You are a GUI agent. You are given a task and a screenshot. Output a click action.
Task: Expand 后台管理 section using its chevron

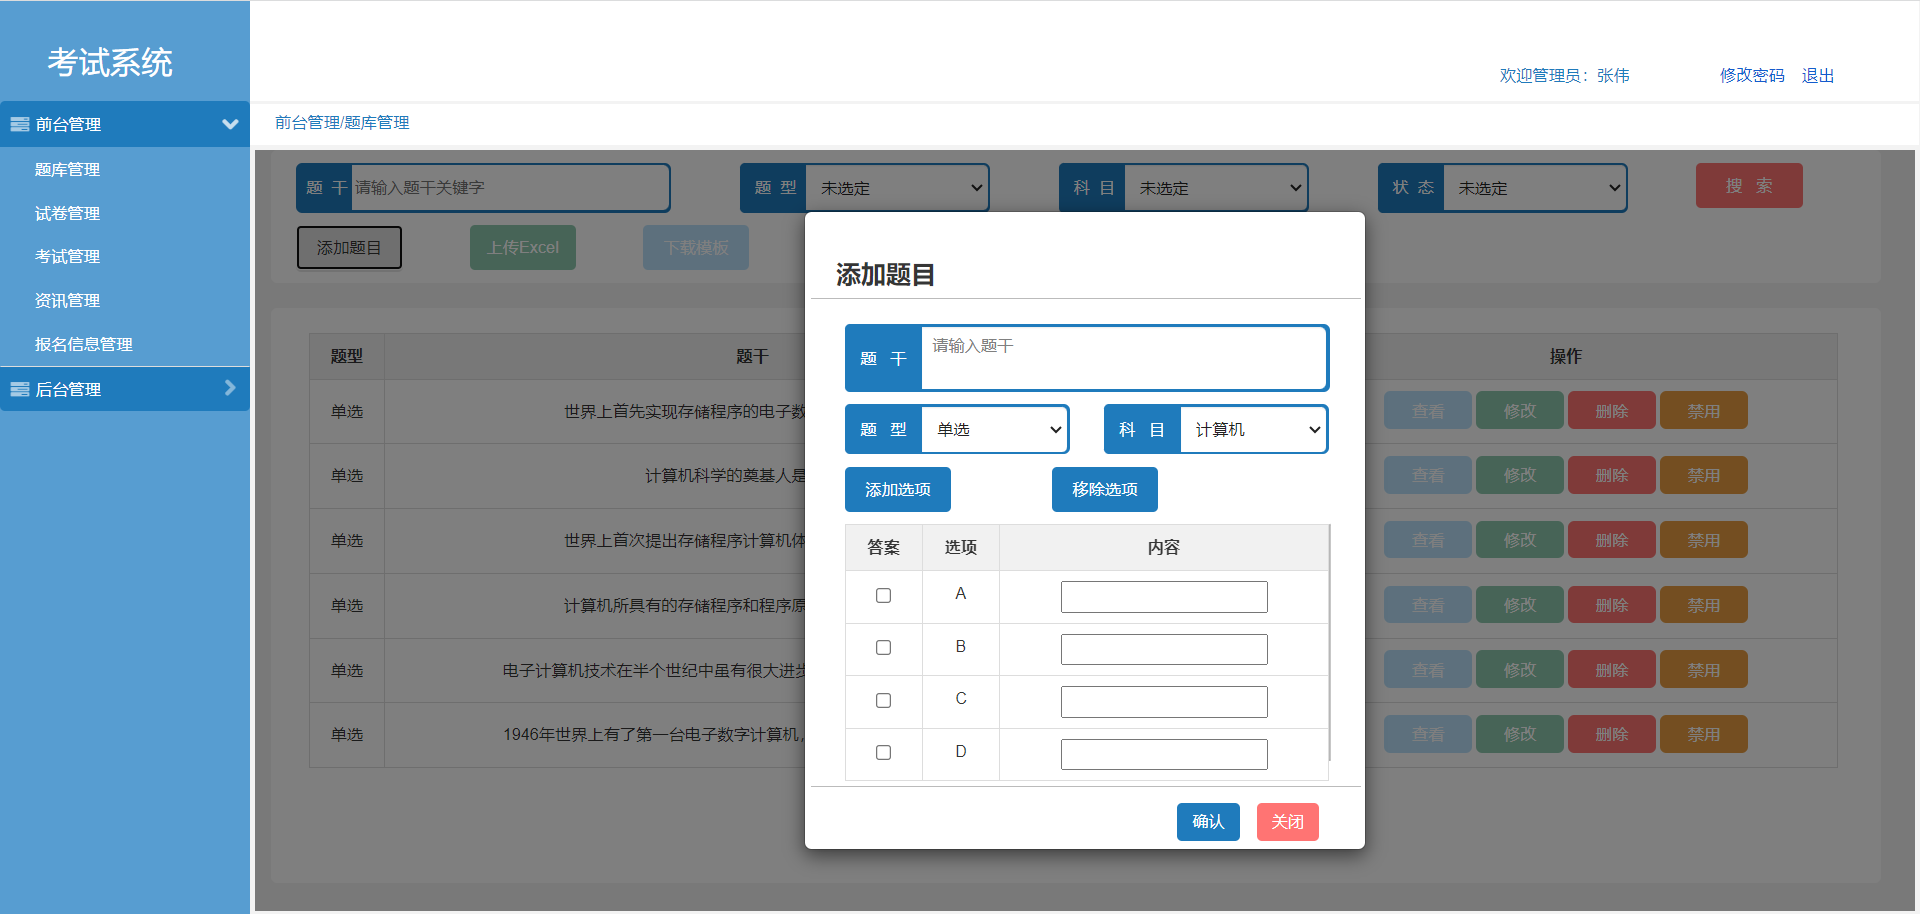(x=230, y=388)
